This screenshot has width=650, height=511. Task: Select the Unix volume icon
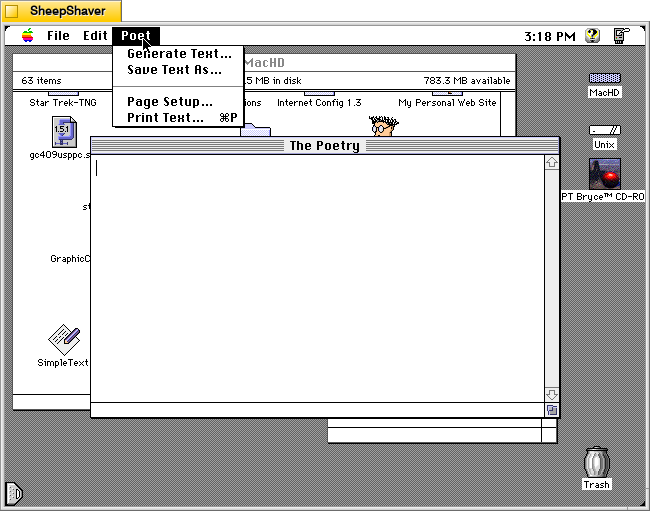[x=604, y=131]
